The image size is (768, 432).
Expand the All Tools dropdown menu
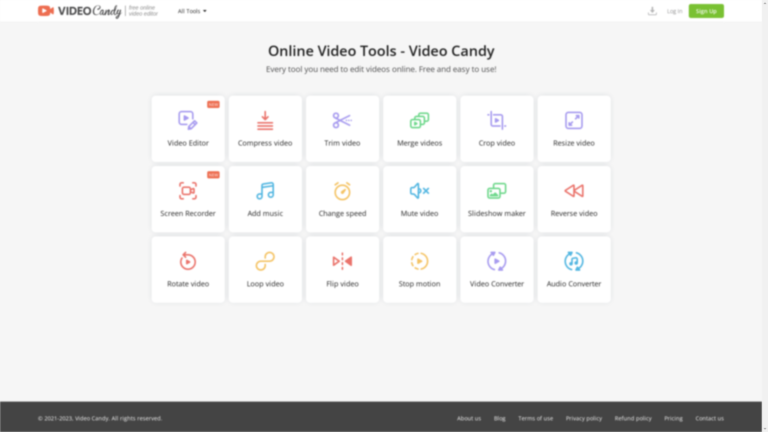tap(192, 11)
